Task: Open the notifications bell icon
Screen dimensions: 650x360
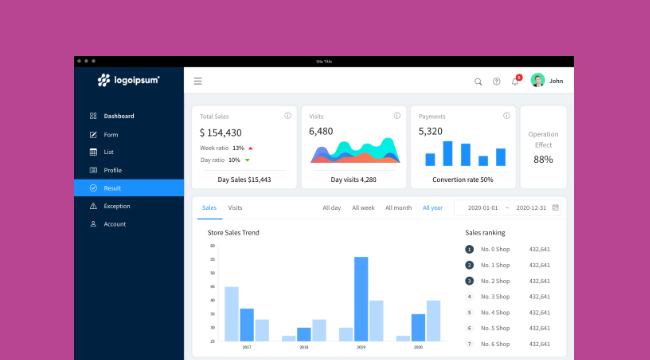Action: coord(515,81)
